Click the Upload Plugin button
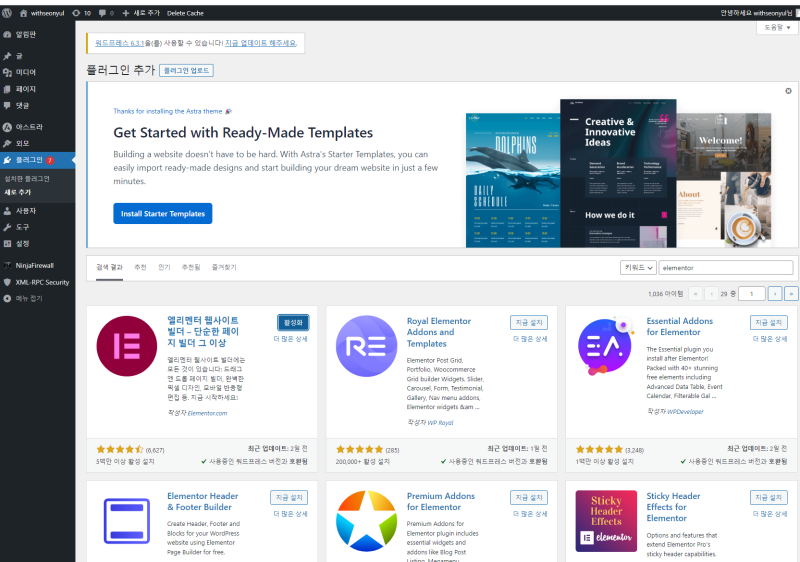Viewport: 800px width, 562px height. pyautogui.click(x=186, y=70)
